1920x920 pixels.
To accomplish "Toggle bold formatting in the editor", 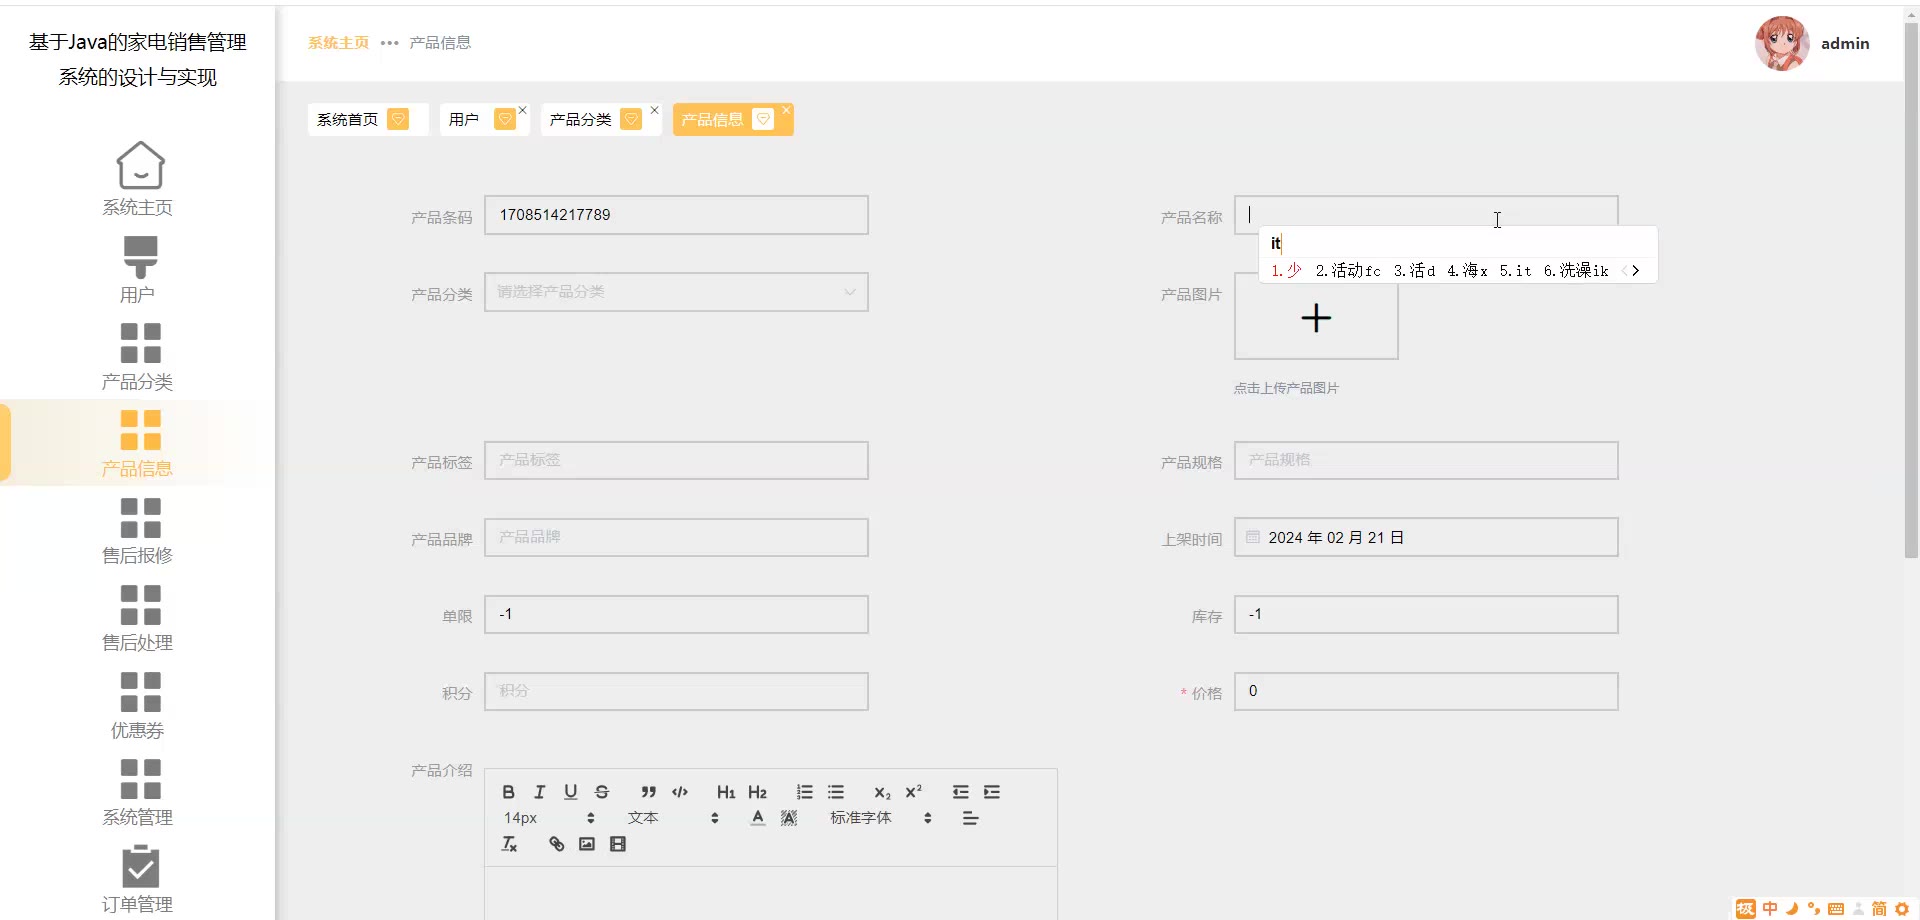I will pyautogui.click(x=508, y=792).
